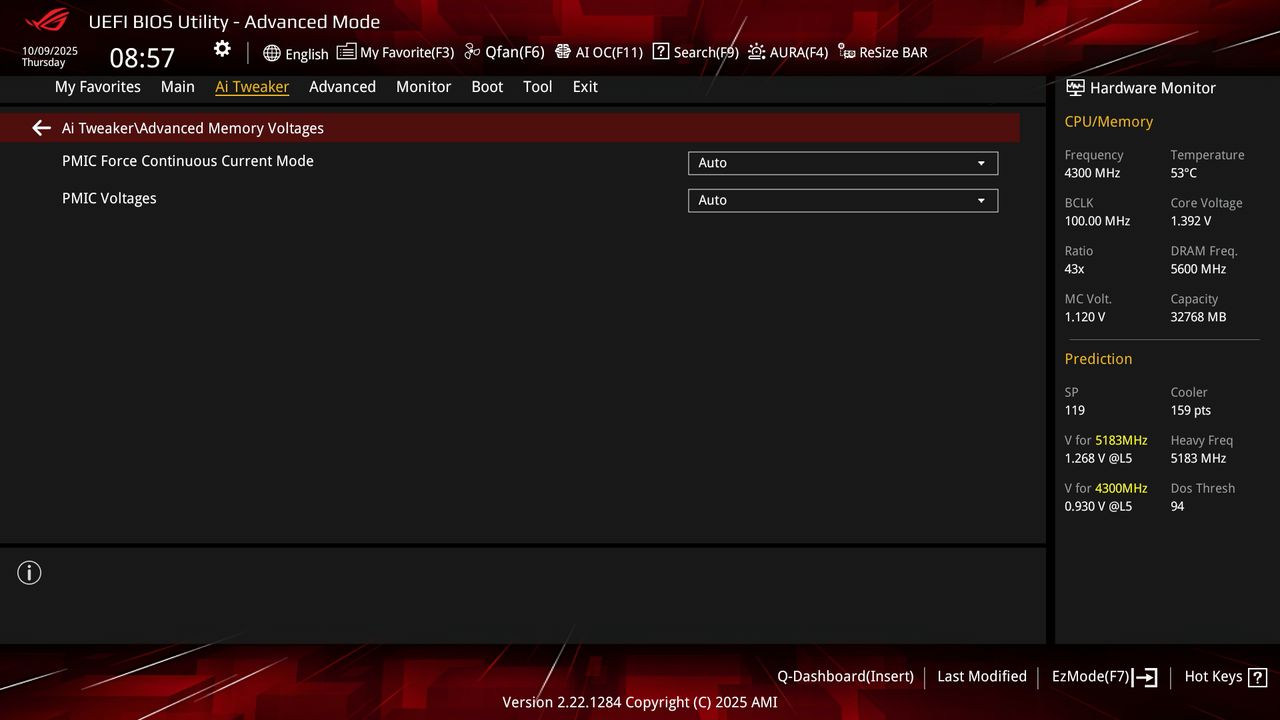Select the Ai Tweaker menu
This screenshot has height=720, width=1280.
252,87
